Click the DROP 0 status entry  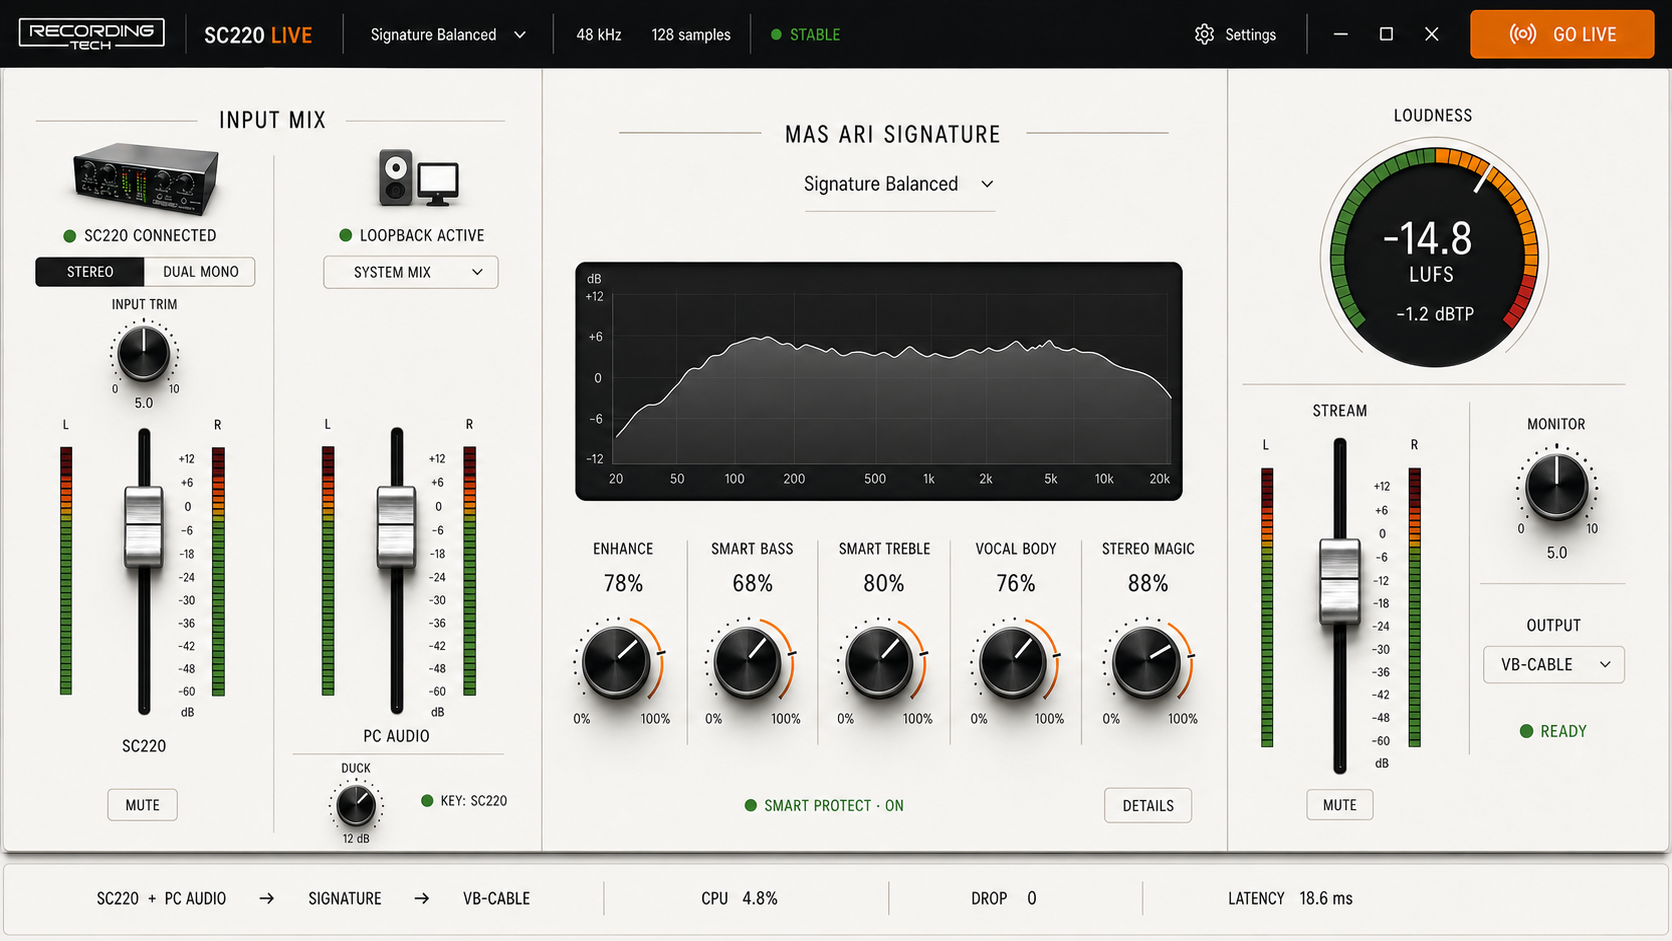pos(1003,898)
